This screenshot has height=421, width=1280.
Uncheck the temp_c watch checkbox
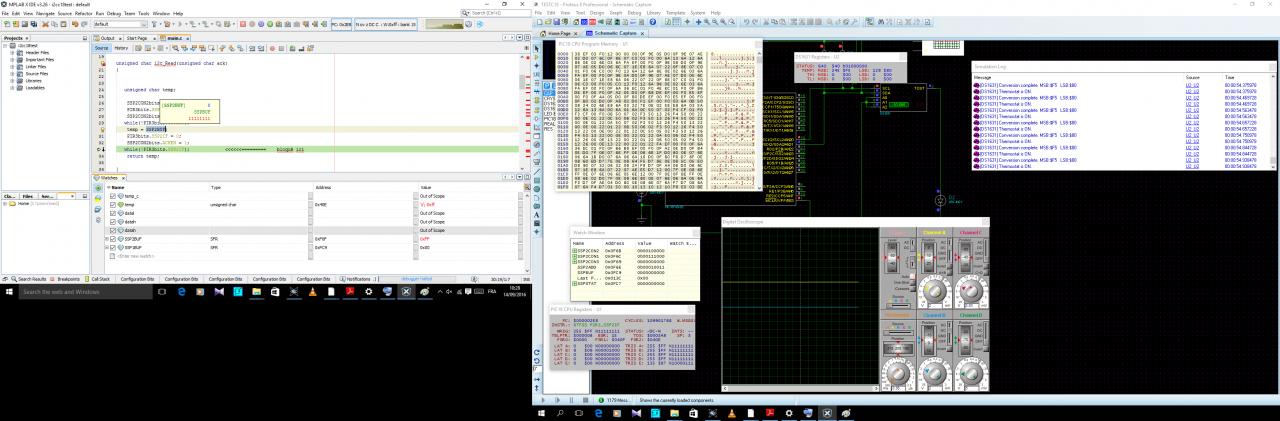pyautogui.click(x=112, y=196)
